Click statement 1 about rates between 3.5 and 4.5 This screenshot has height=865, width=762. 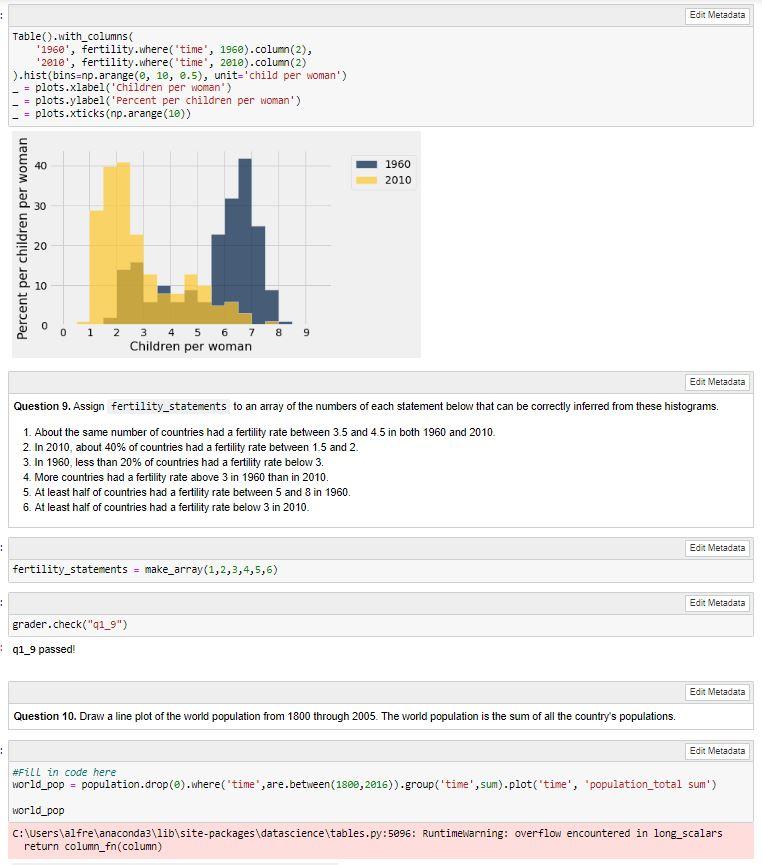pyautogui.click(x=264, y=432)
